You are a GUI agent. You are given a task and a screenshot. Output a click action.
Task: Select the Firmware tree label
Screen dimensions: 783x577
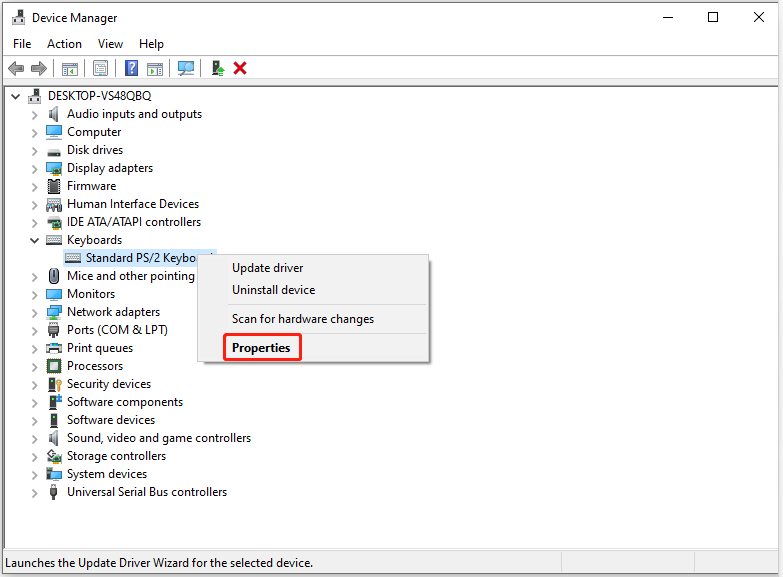click(x=91, y=186)
